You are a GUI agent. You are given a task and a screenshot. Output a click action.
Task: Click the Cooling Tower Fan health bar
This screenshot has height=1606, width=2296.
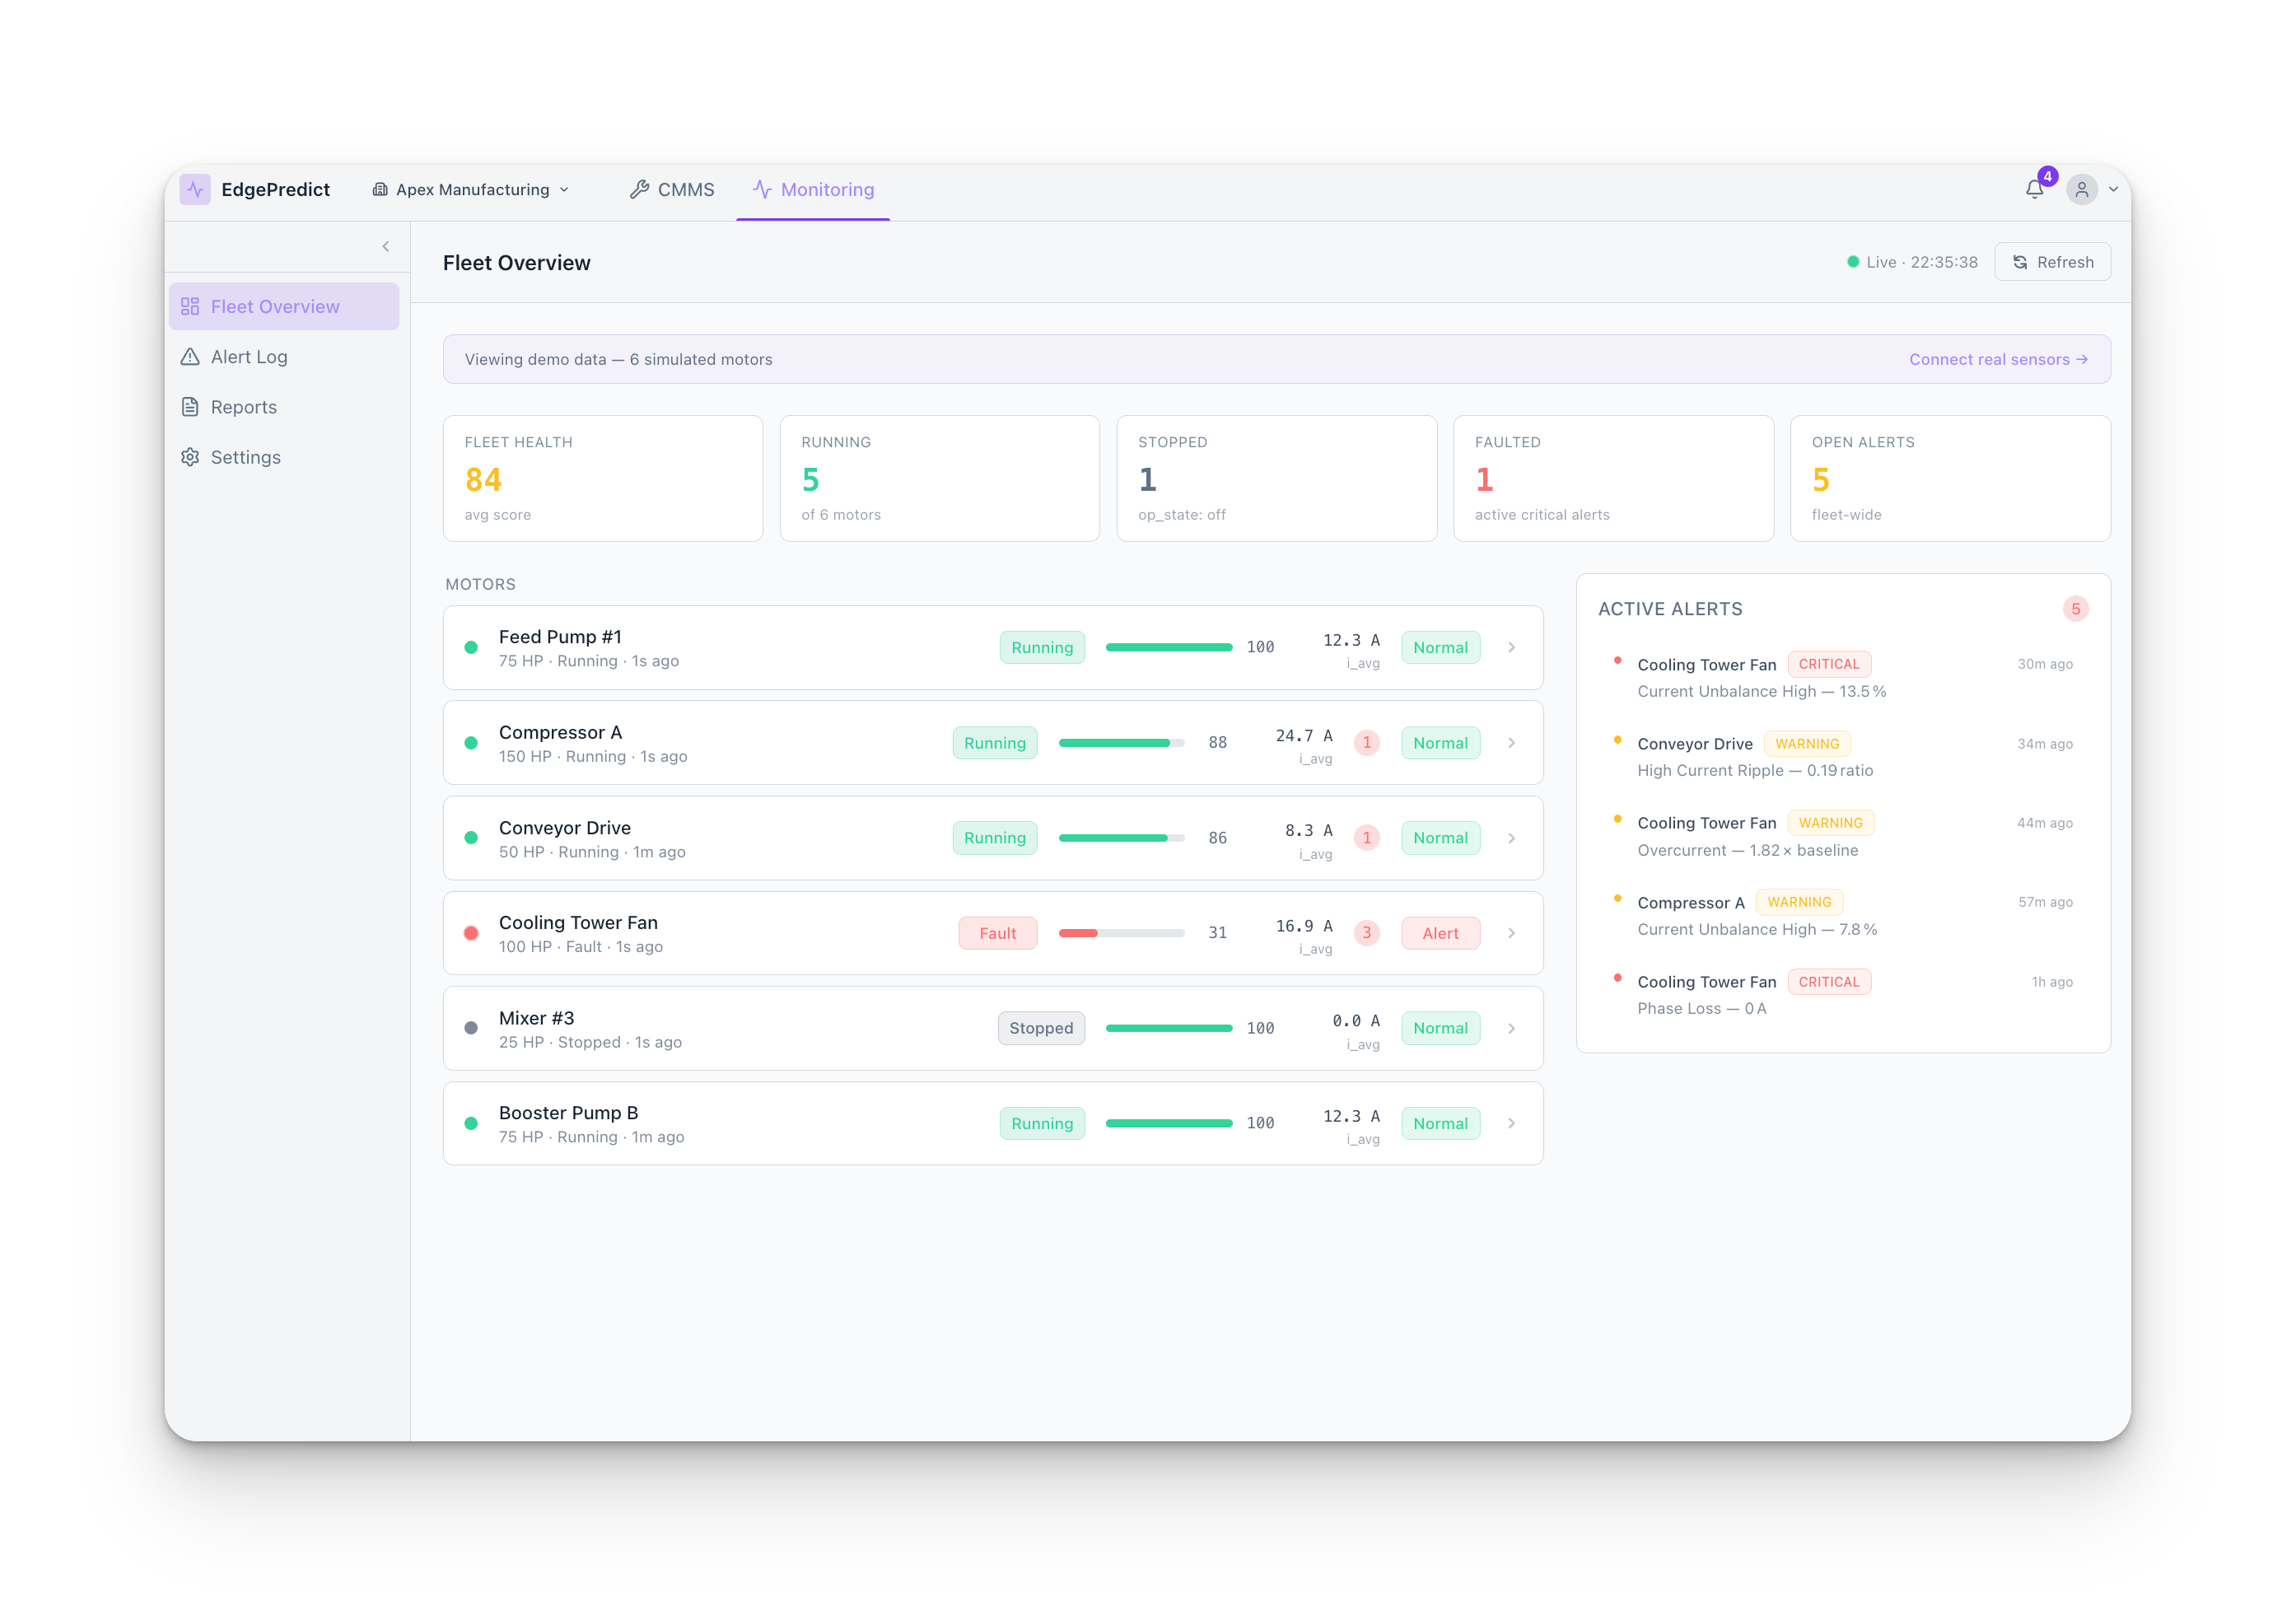pos(1122,933)
